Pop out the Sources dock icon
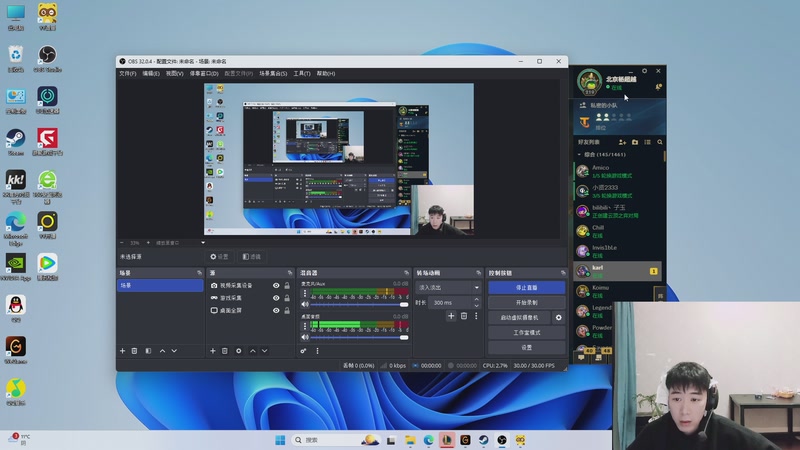The image size is (800, 450). point(290,273)
